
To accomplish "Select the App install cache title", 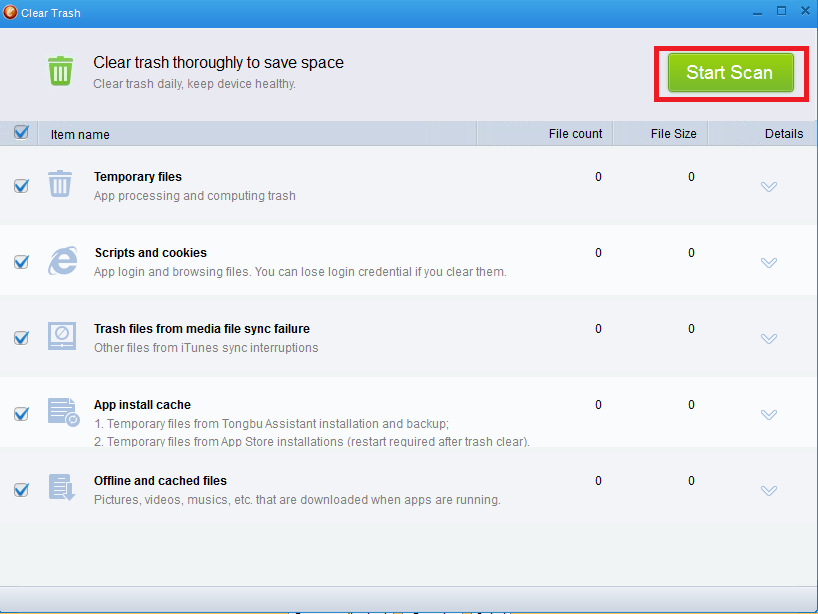I will tap(142, 405).
